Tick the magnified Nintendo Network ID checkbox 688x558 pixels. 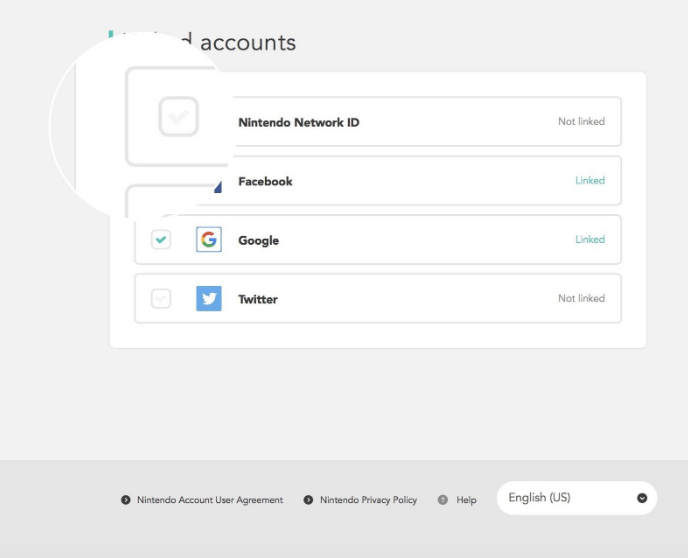tap(179, 117)
